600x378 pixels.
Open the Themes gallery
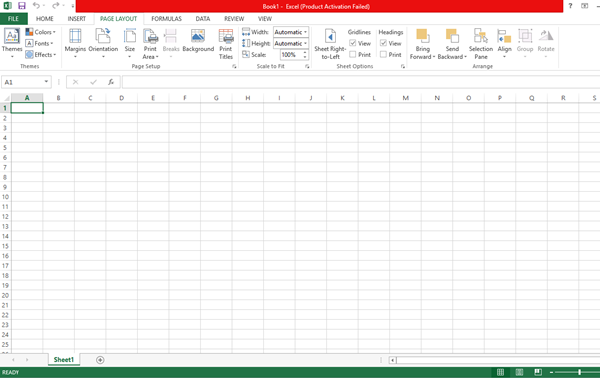click(x=12, y=43)
